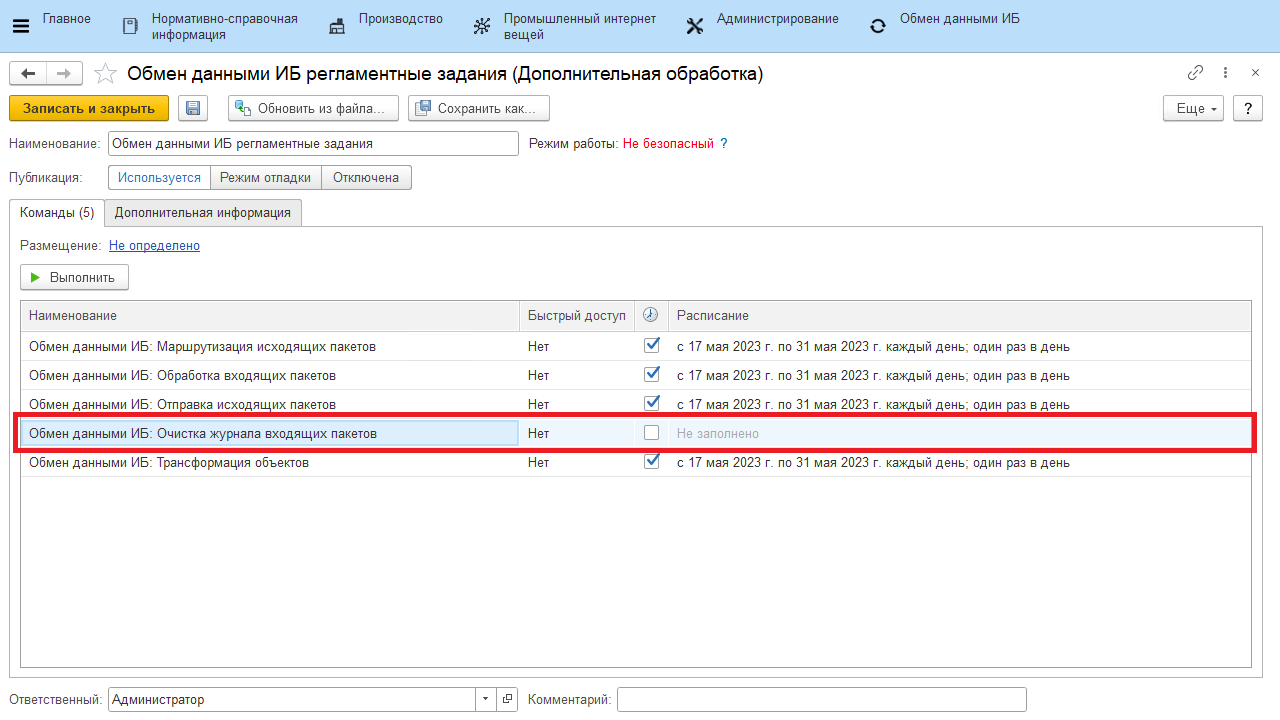Click the open button beside Ответственный field
This screenshot has height=720, width=1280.
pos(507,700)
